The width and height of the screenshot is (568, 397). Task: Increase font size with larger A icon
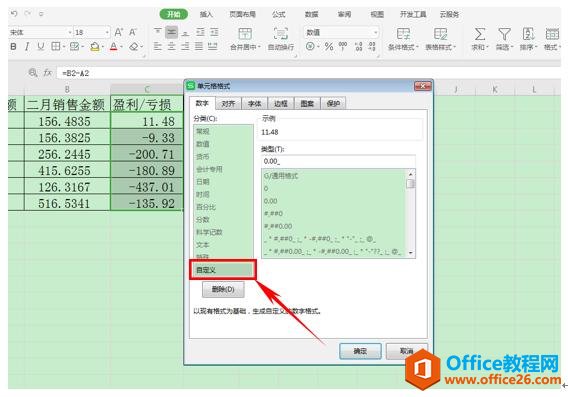tap(118, 32)
